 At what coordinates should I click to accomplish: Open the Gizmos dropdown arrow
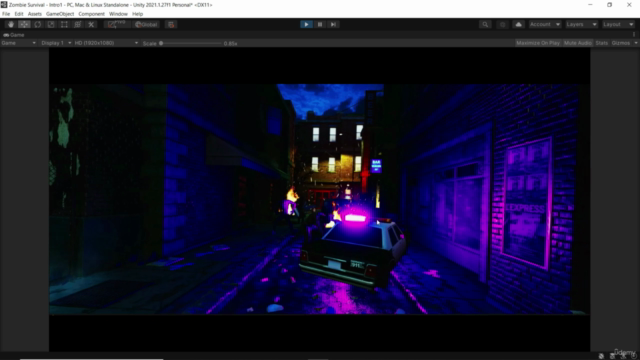636,43
